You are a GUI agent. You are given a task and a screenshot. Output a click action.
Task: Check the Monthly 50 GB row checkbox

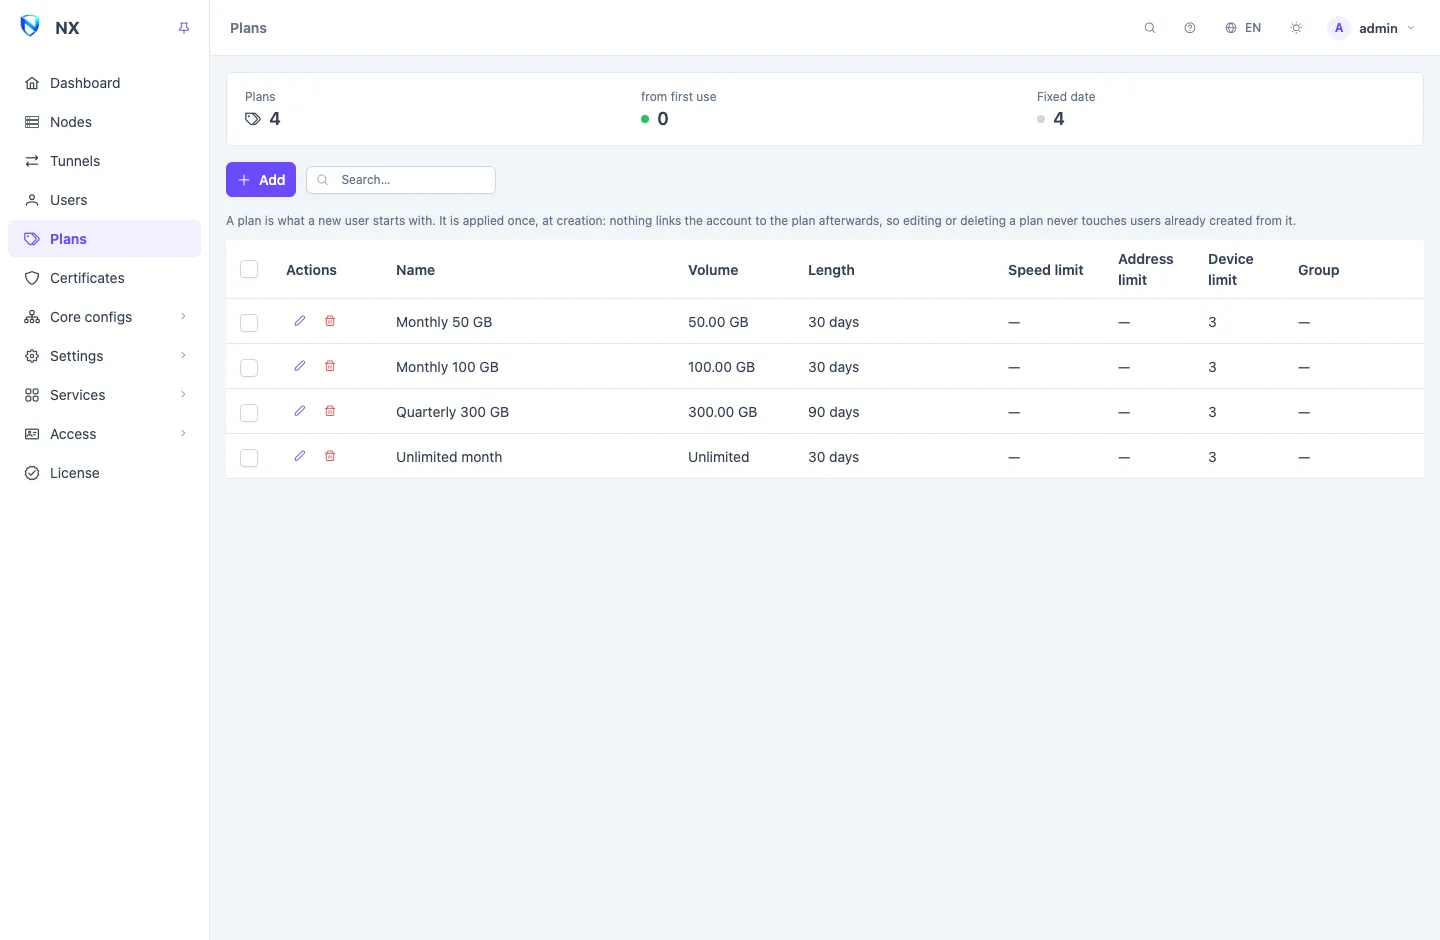pos(249,323)
